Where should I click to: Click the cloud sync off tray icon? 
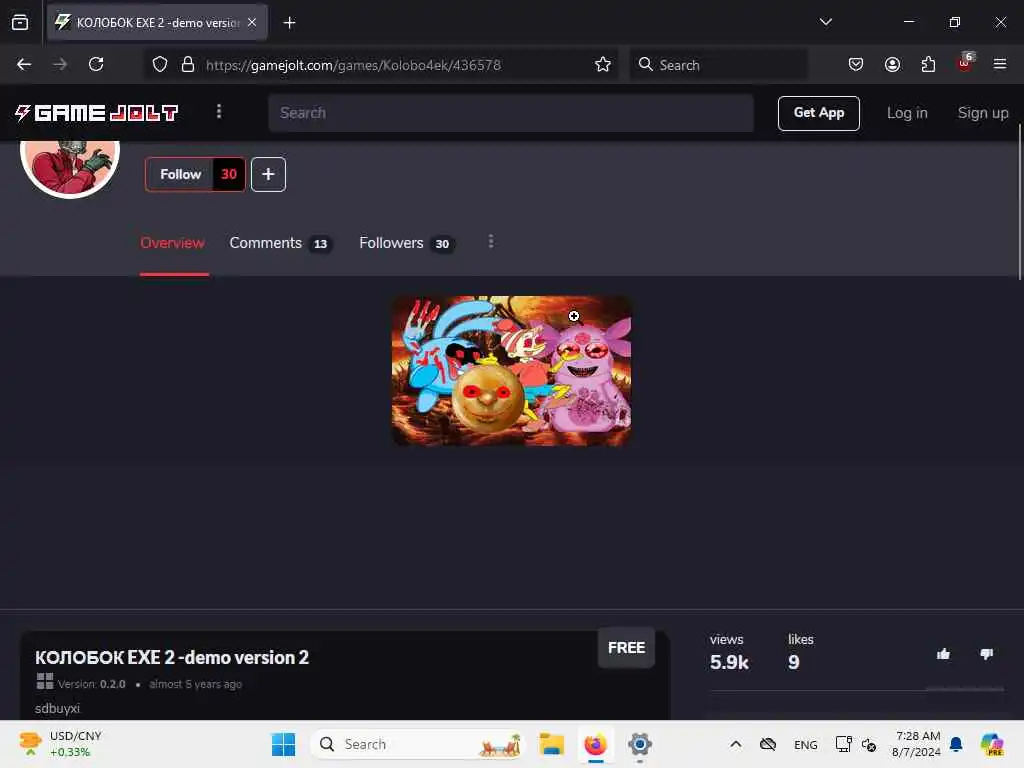pos(768,744)
